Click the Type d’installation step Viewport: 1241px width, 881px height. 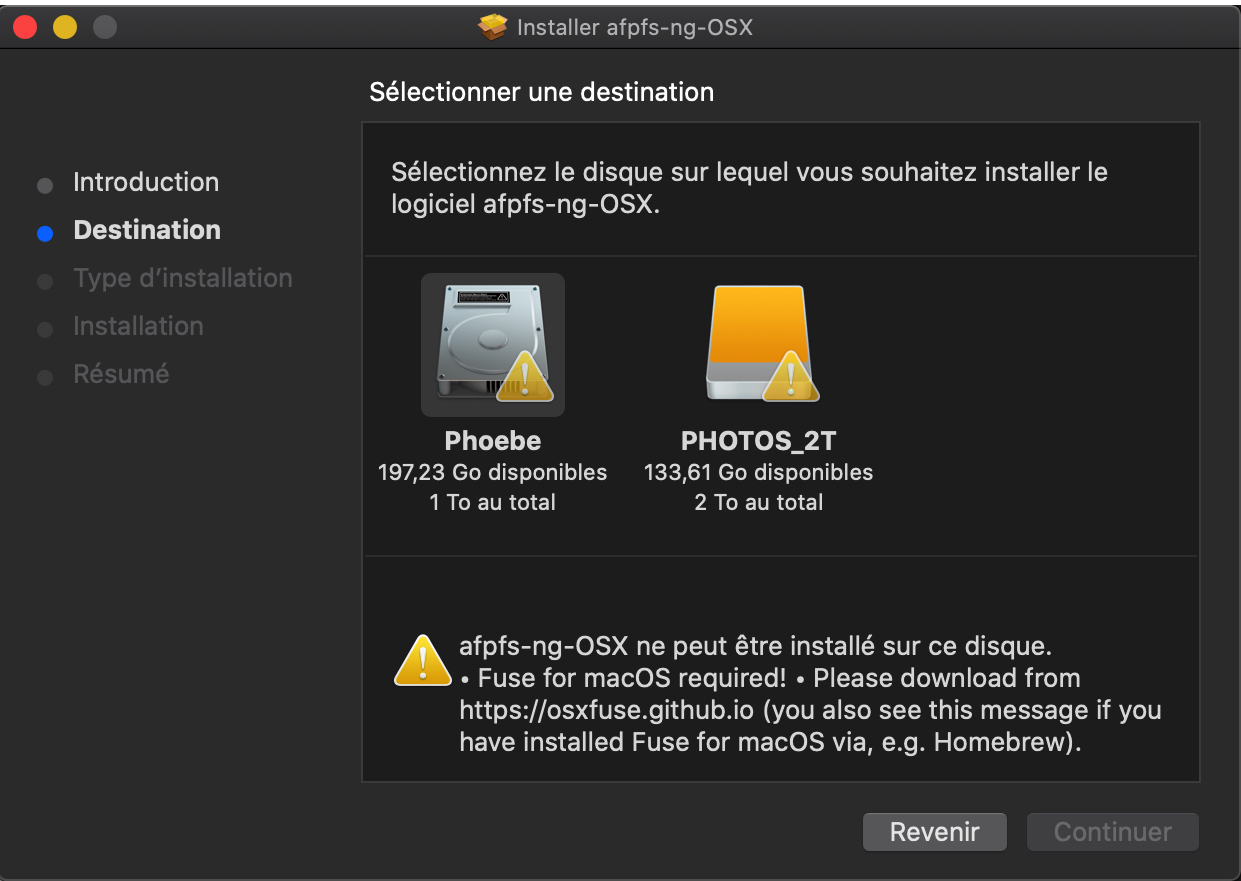pos(183,278)
